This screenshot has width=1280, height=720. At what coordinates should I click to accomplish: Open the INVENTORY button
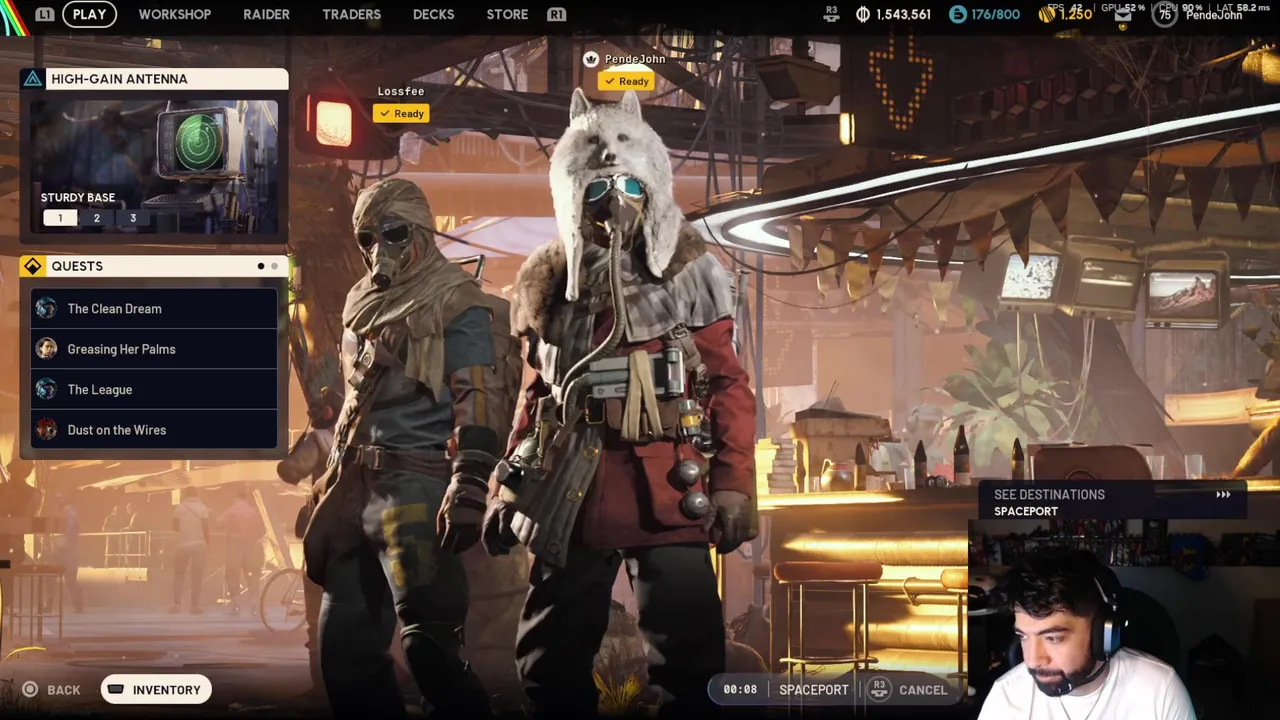point(156,690)
